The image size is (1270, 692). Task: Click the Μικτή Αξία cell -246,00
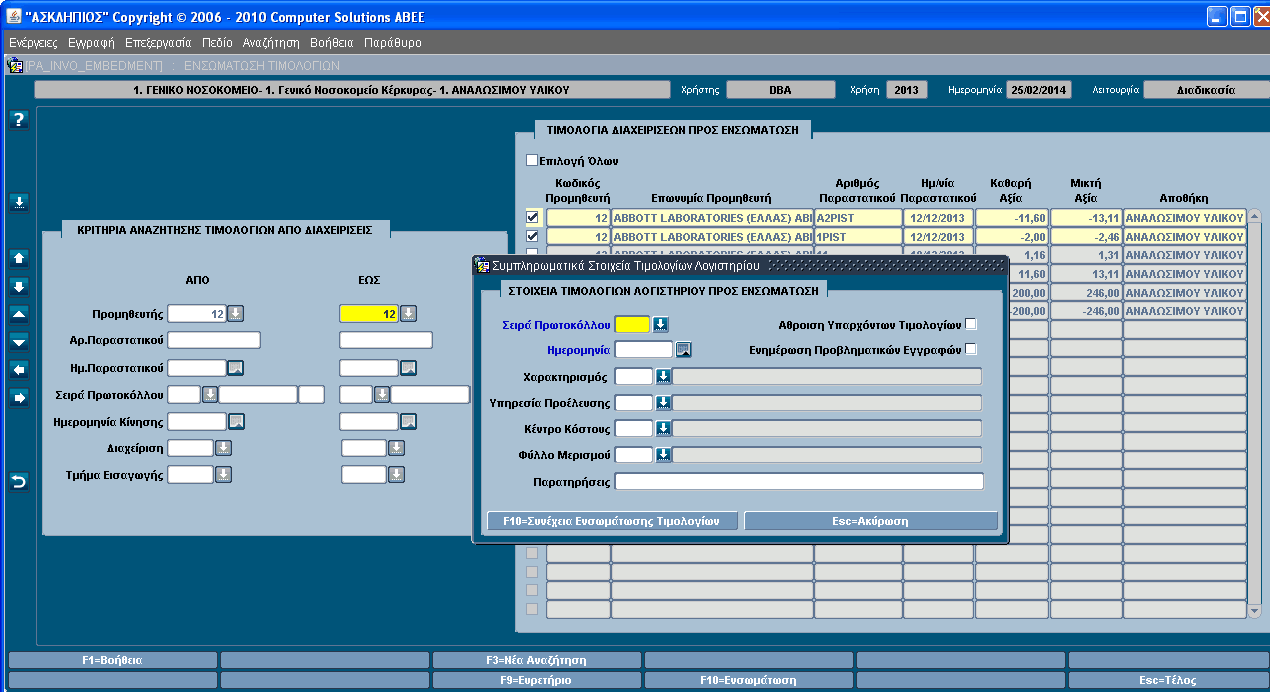tap(1085, 311)
